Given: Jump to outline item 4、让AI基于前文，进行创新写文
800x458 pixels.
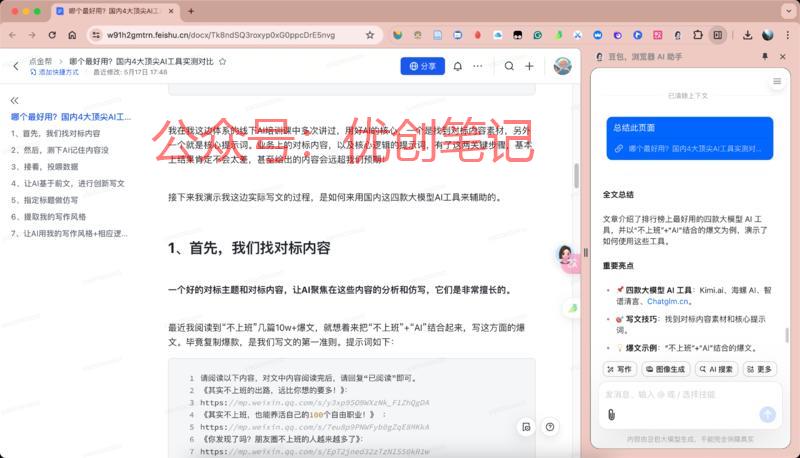Looking at the screenshot, I should coord(68,183).
